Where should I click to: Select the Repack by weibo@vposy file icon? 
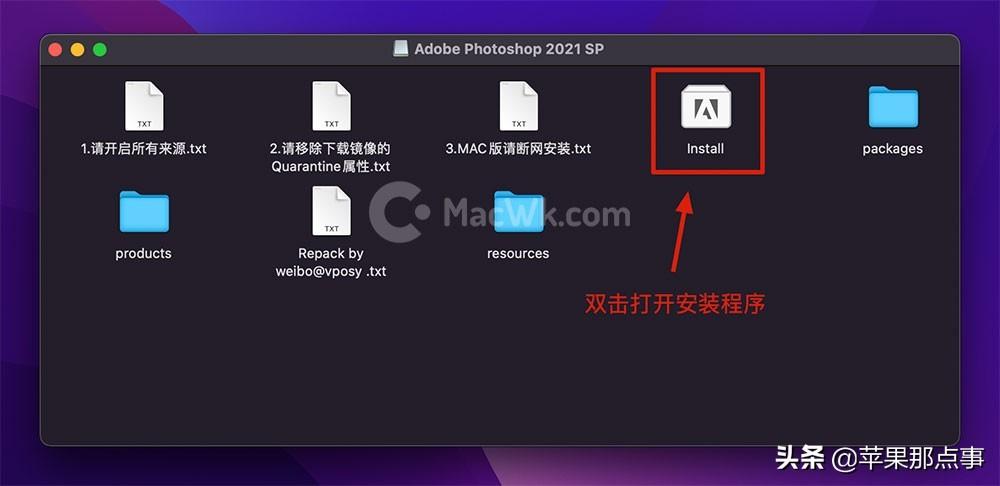(x=331, y=210)
